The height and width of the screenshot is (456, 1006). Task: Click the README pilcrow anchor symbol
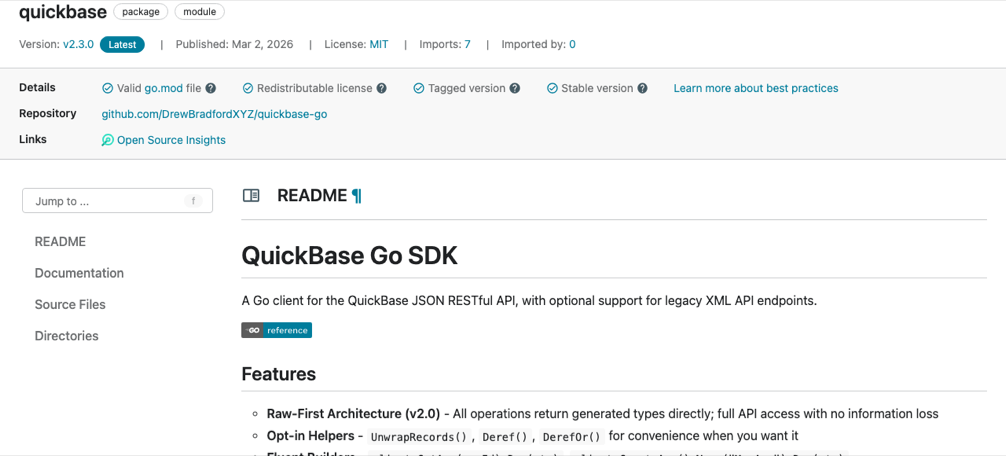pyautogui.click(x=357, y=196)
